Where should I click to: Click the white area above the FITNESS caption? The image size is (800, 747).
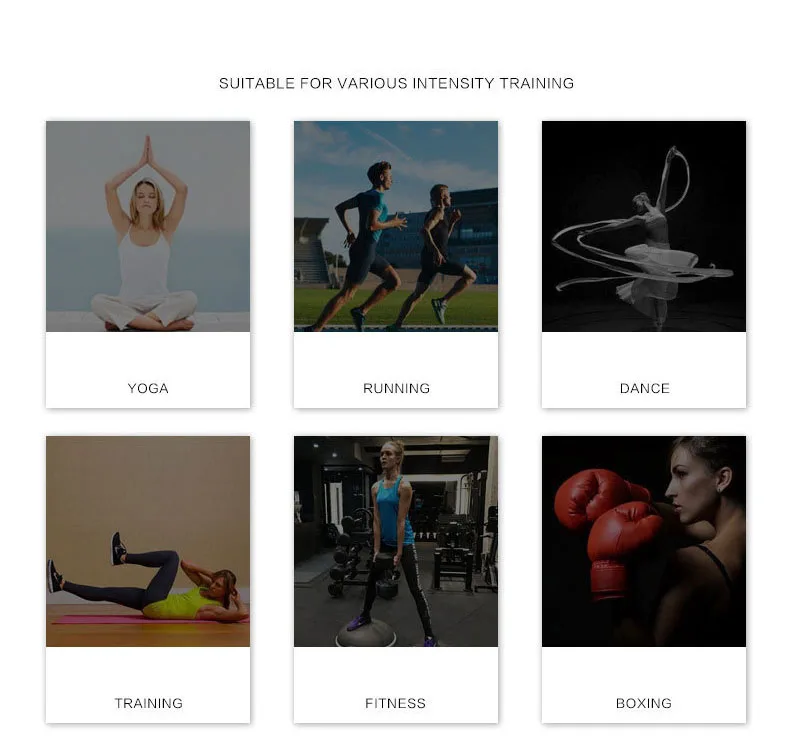[396, 670]
